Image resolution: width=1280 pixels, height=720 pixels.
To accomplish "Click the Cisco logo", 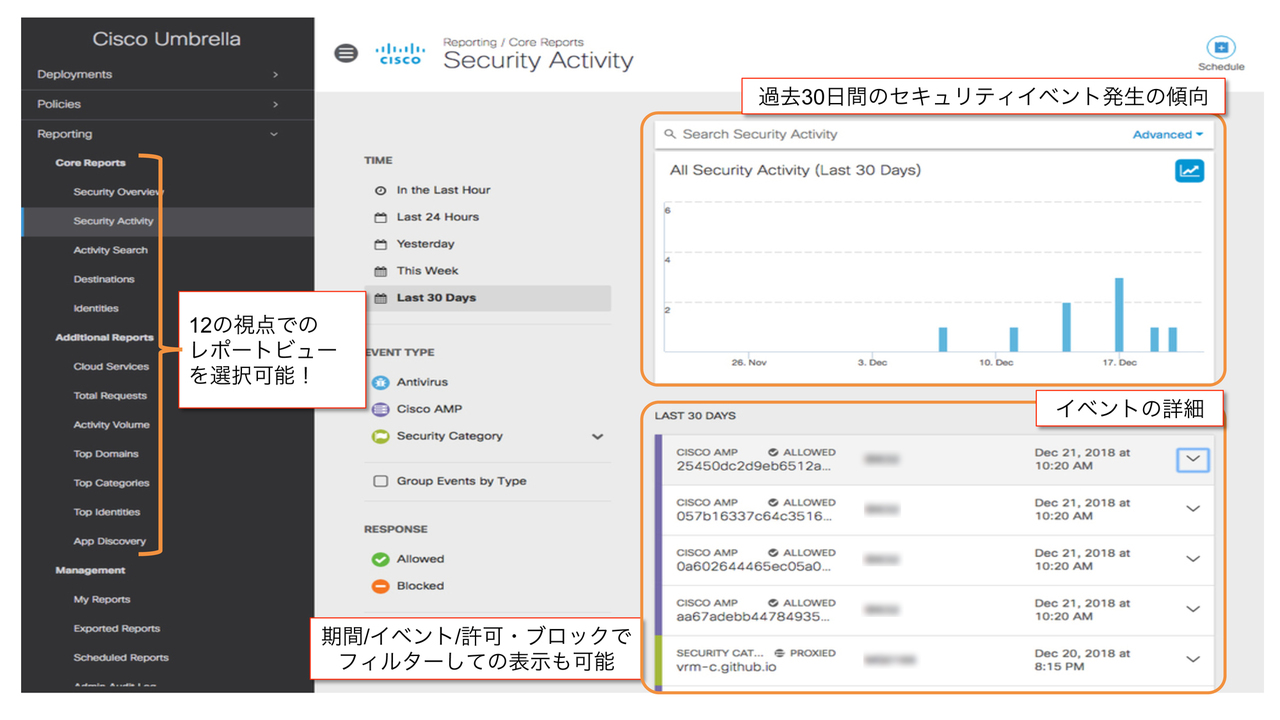I will (401, 54).
